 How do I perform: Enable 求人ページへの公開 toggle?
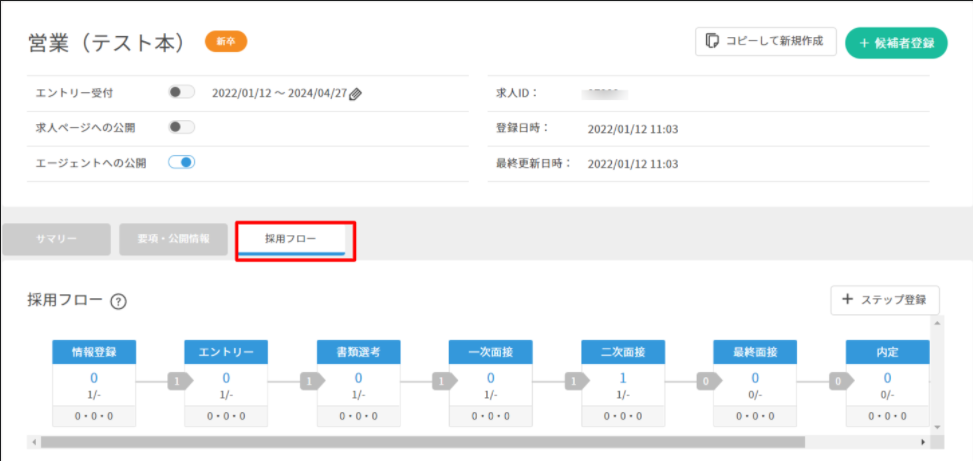181,127
